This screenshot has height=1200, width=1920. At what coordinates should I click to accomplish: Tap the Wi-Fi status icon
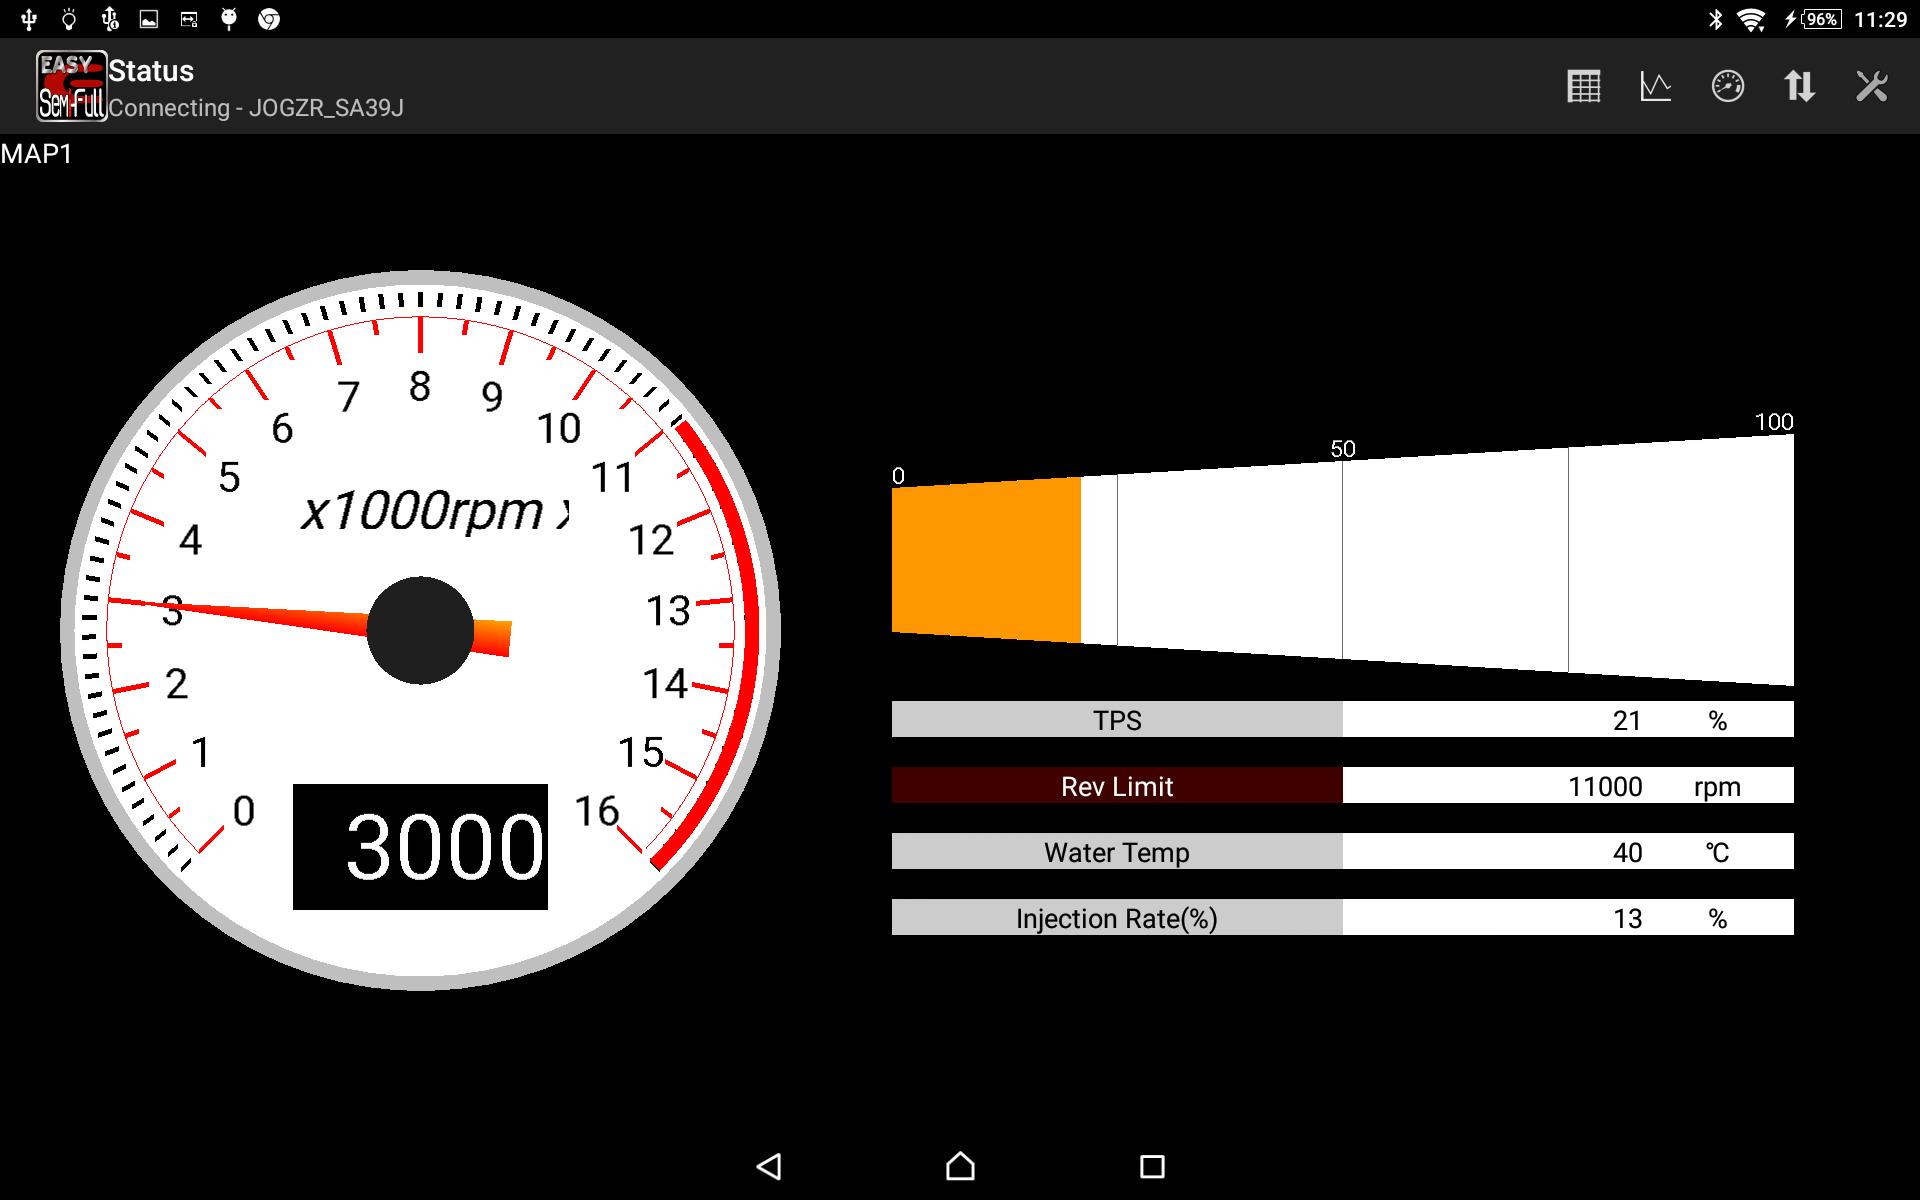[1751, 19]
